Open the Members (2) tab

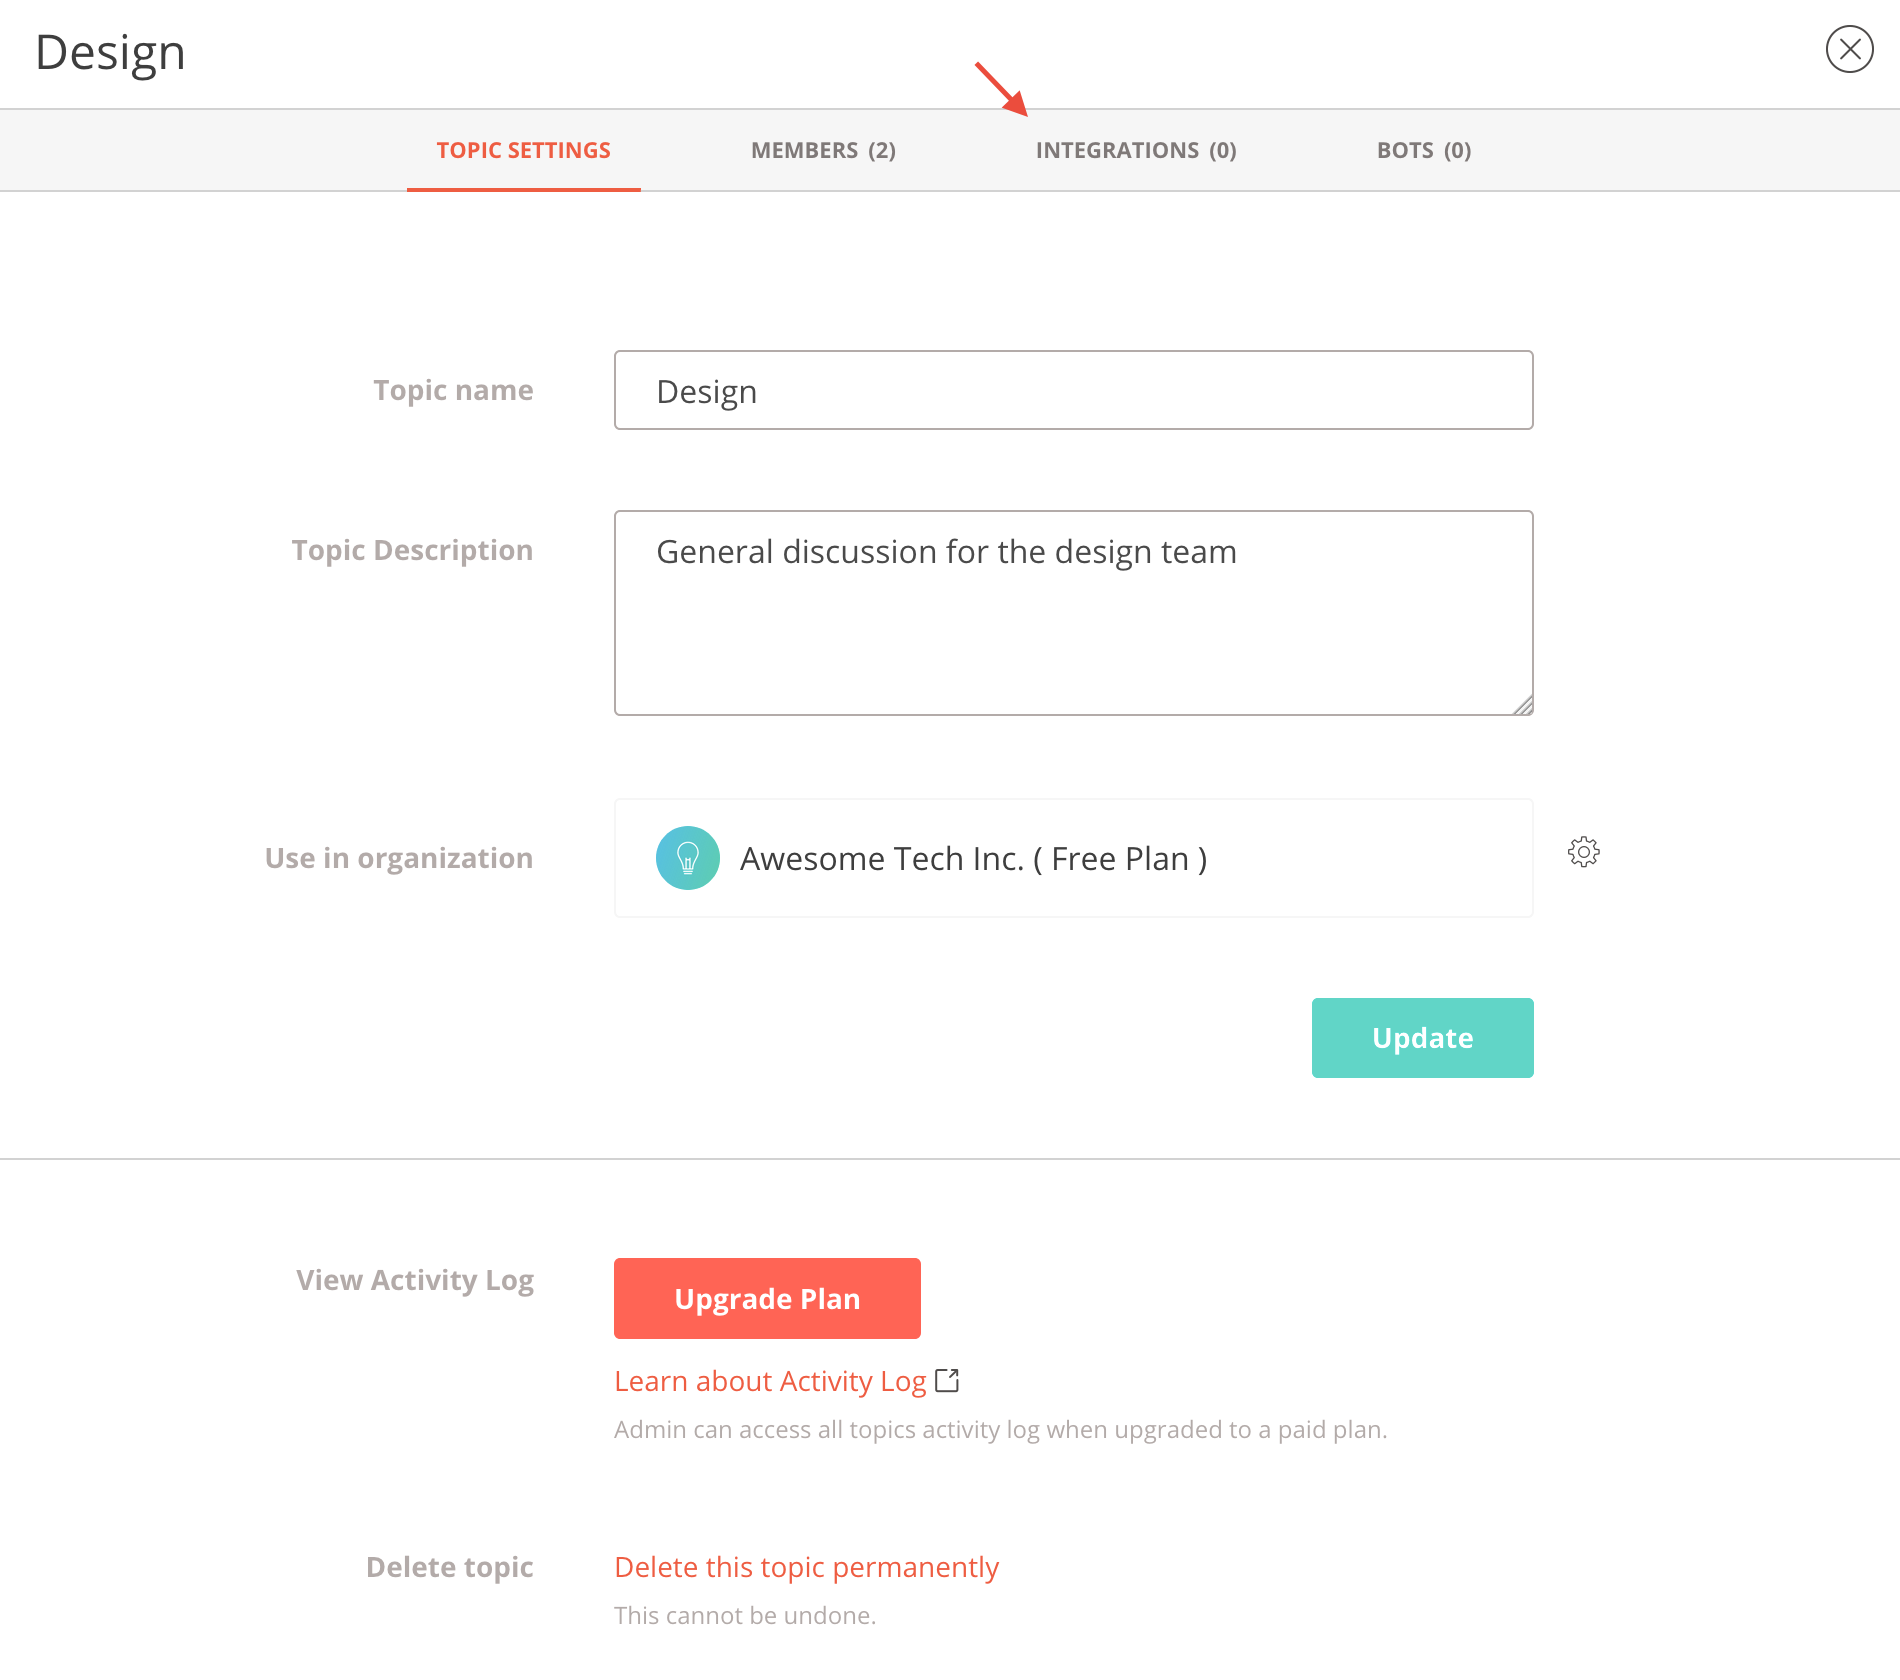[823, 150]
